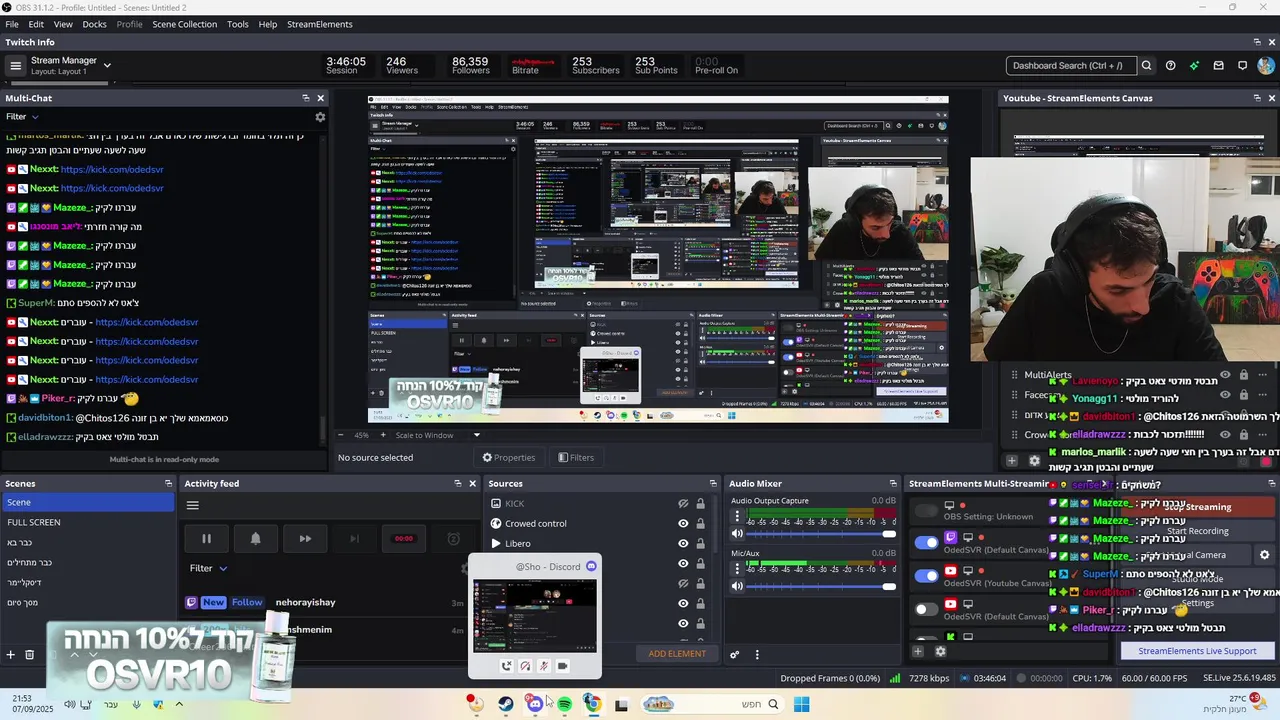Disable OdedSVR Twitch Default Canvas output

click(927, 543)
